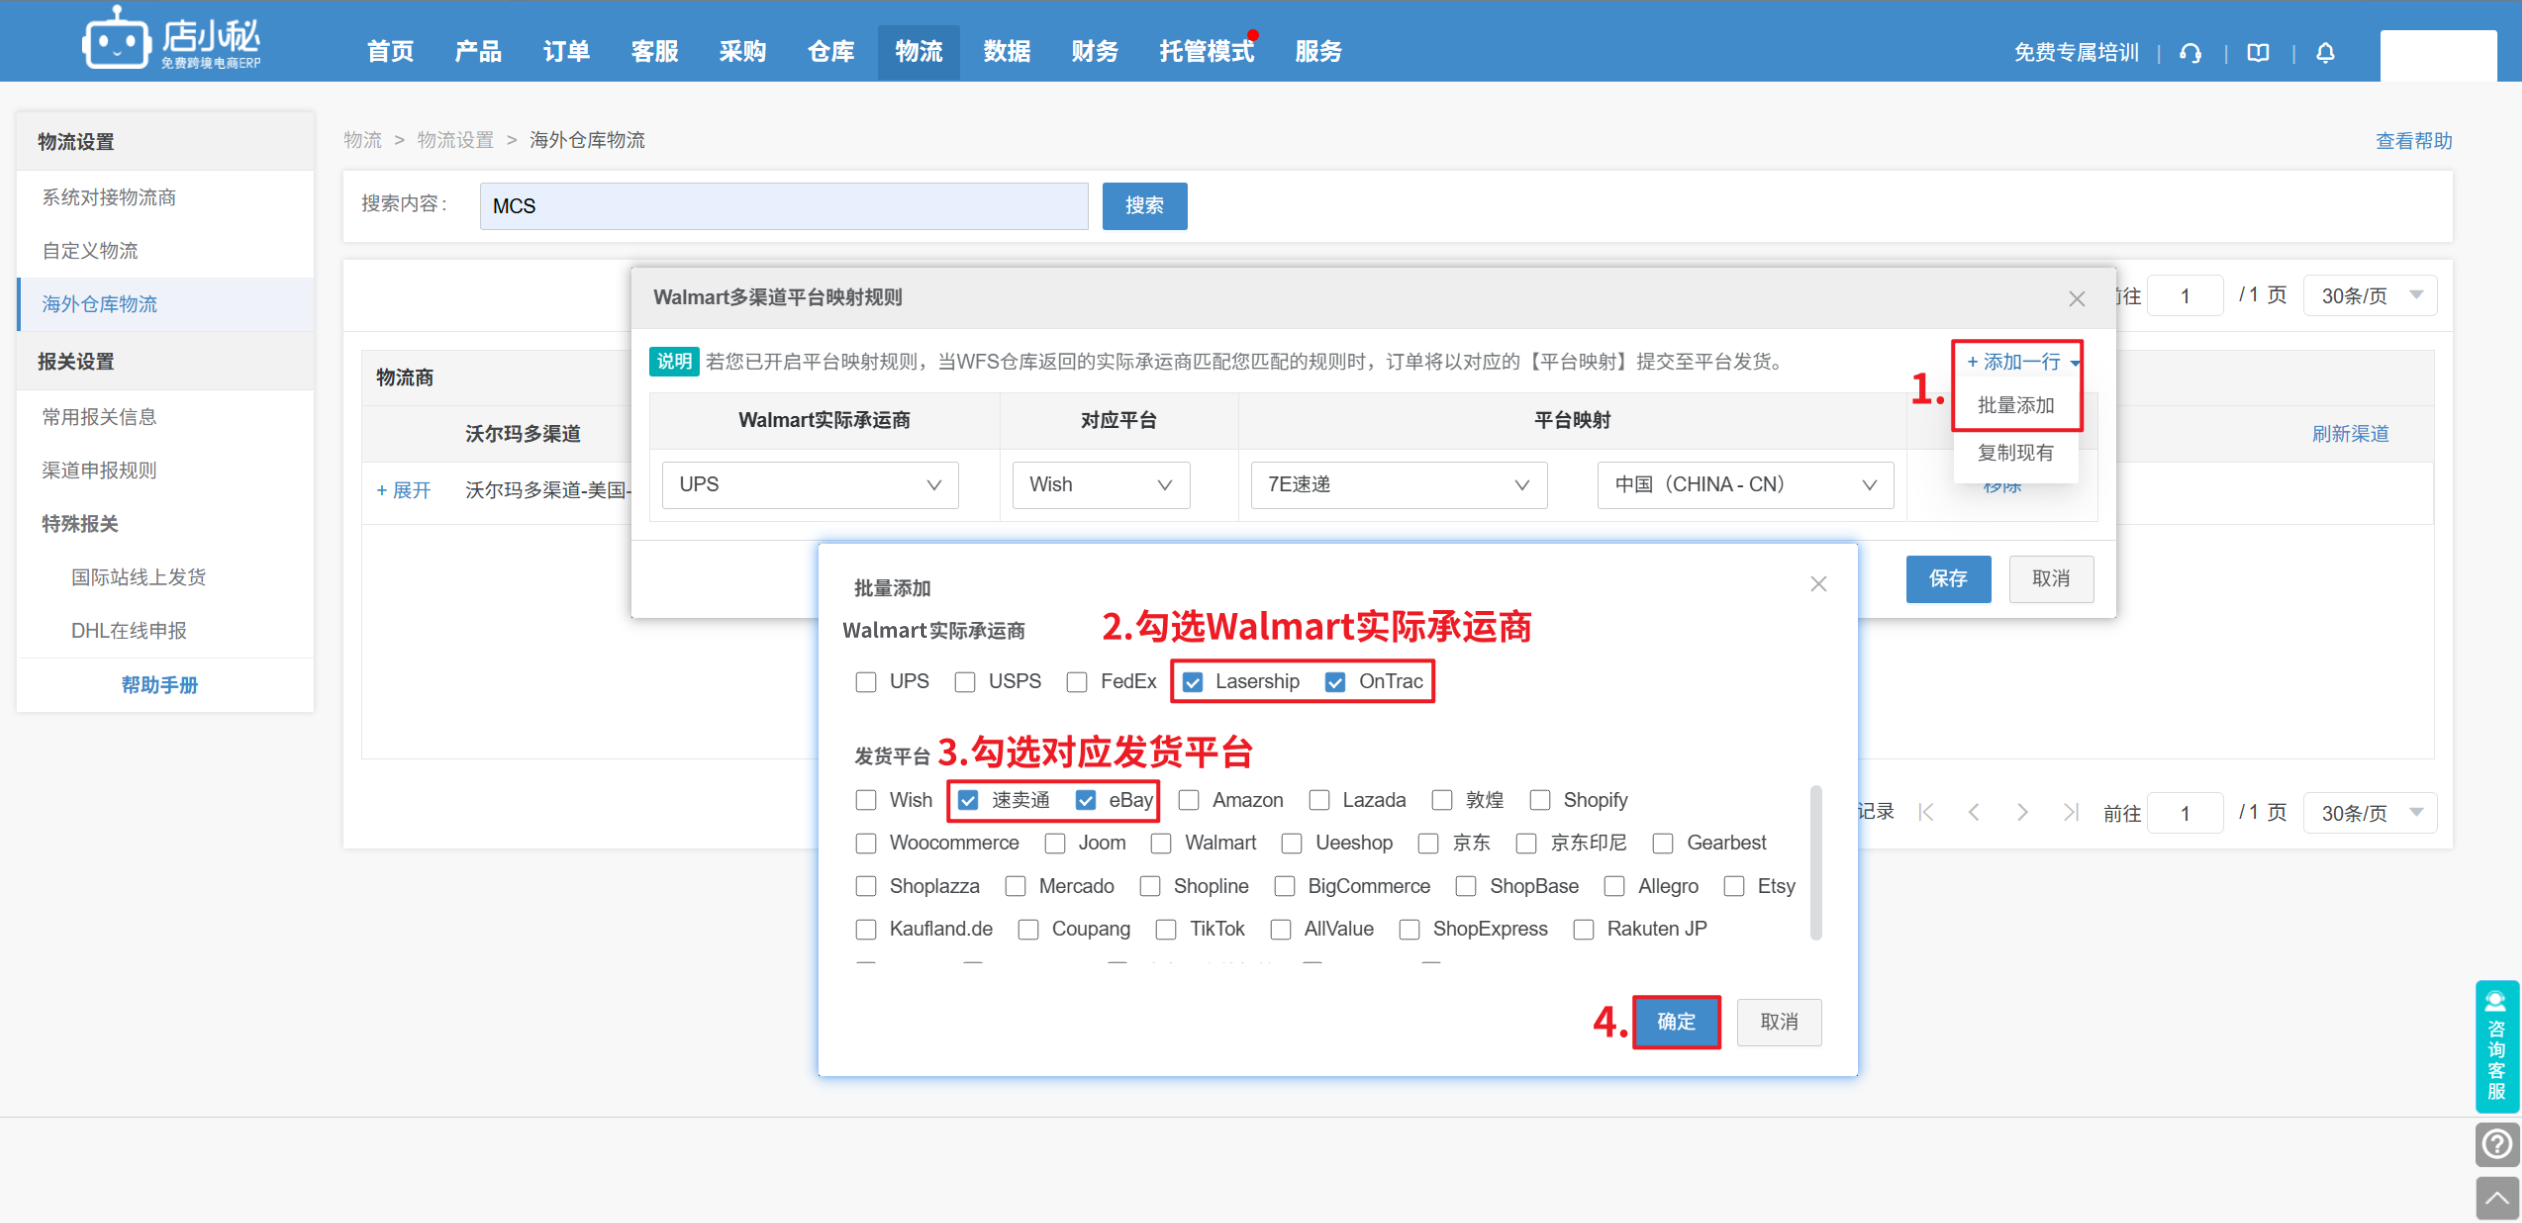Open the 首页 nav tab

(x=390, y=52)
